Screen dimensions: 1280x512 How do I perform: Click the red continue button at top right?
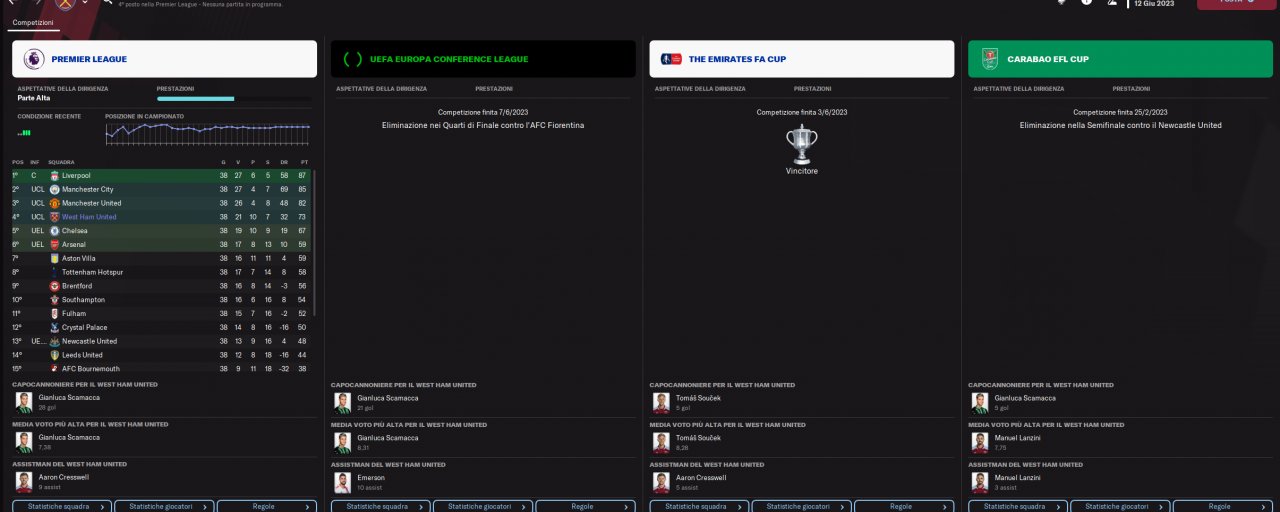pos(1235,3)
